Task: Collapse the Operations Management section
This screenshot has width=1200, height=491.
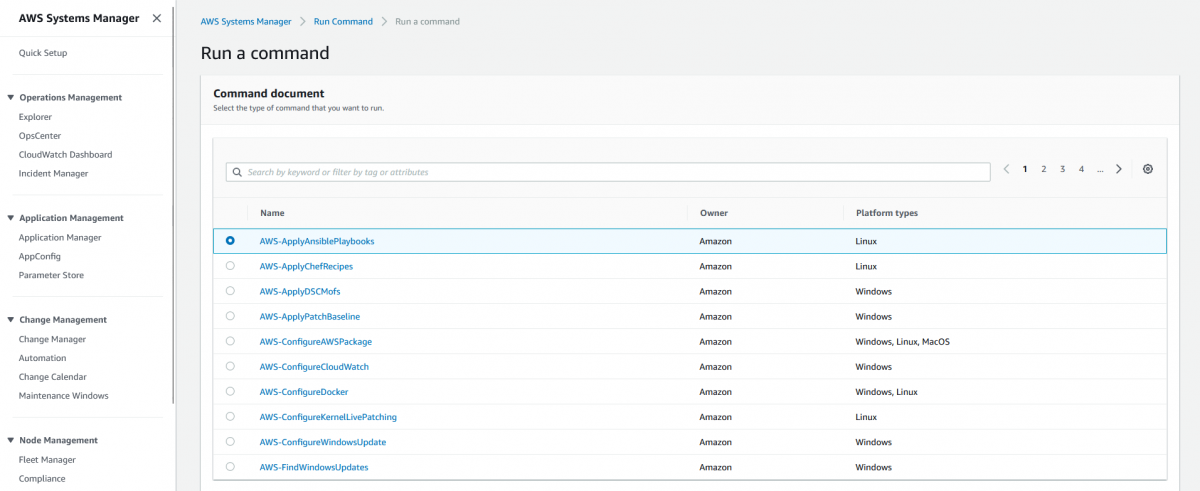Action: click(x=10, y=98)
